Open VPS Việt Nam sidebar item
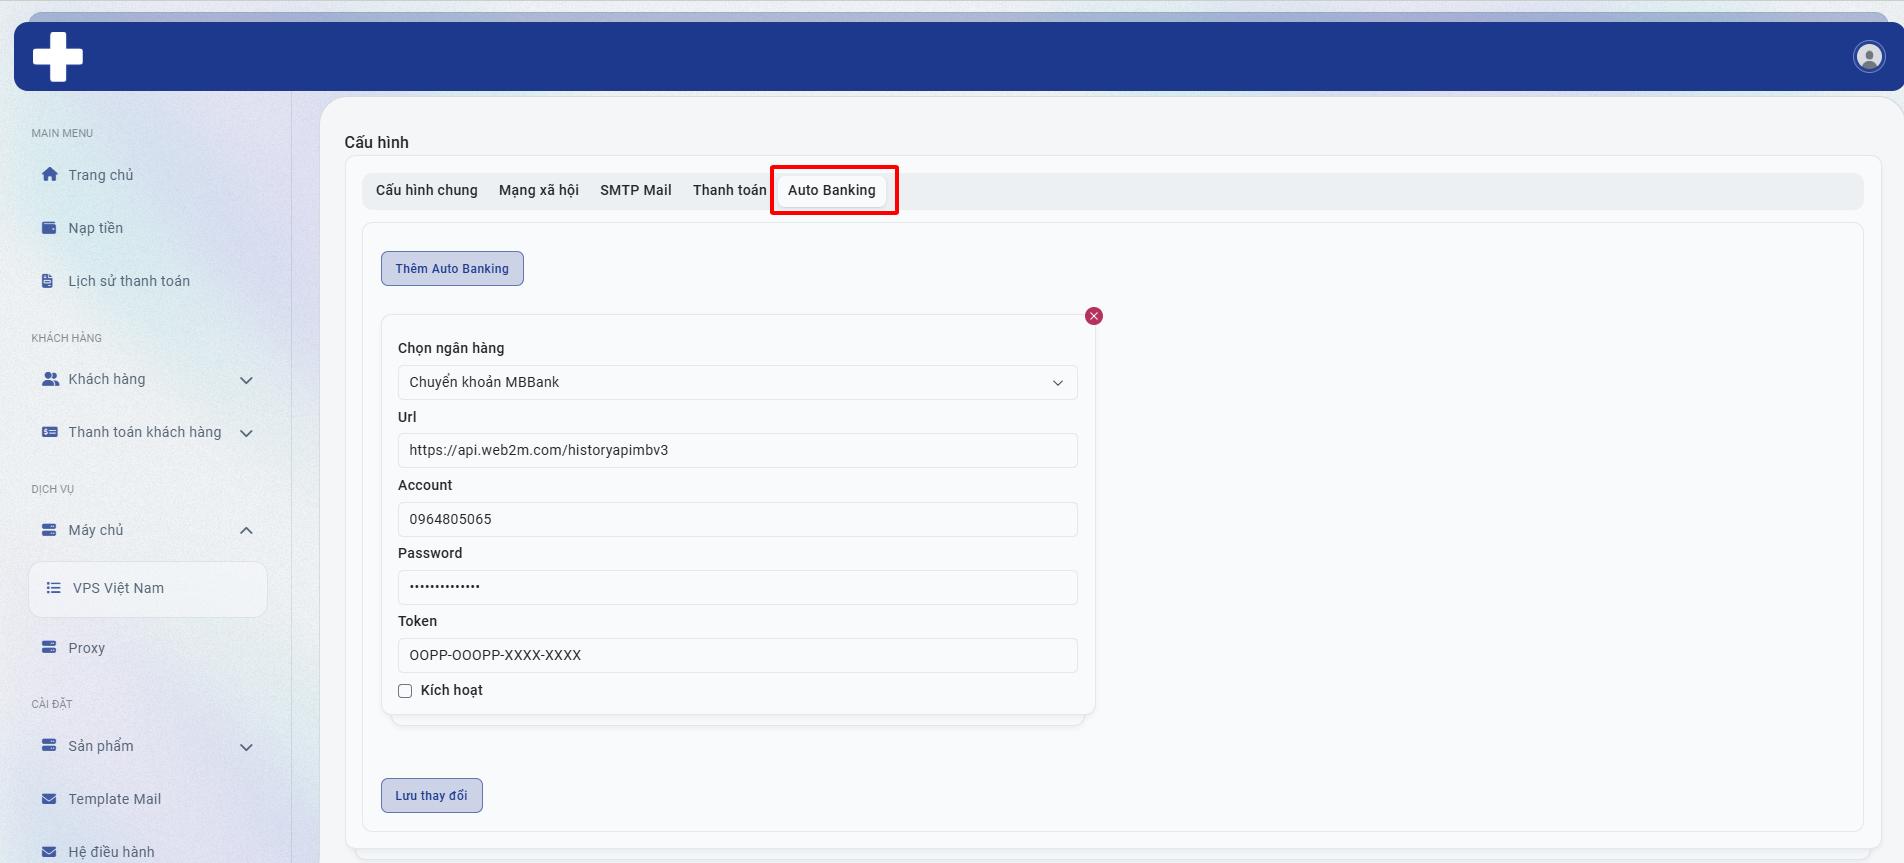 (x=148, y=588)
